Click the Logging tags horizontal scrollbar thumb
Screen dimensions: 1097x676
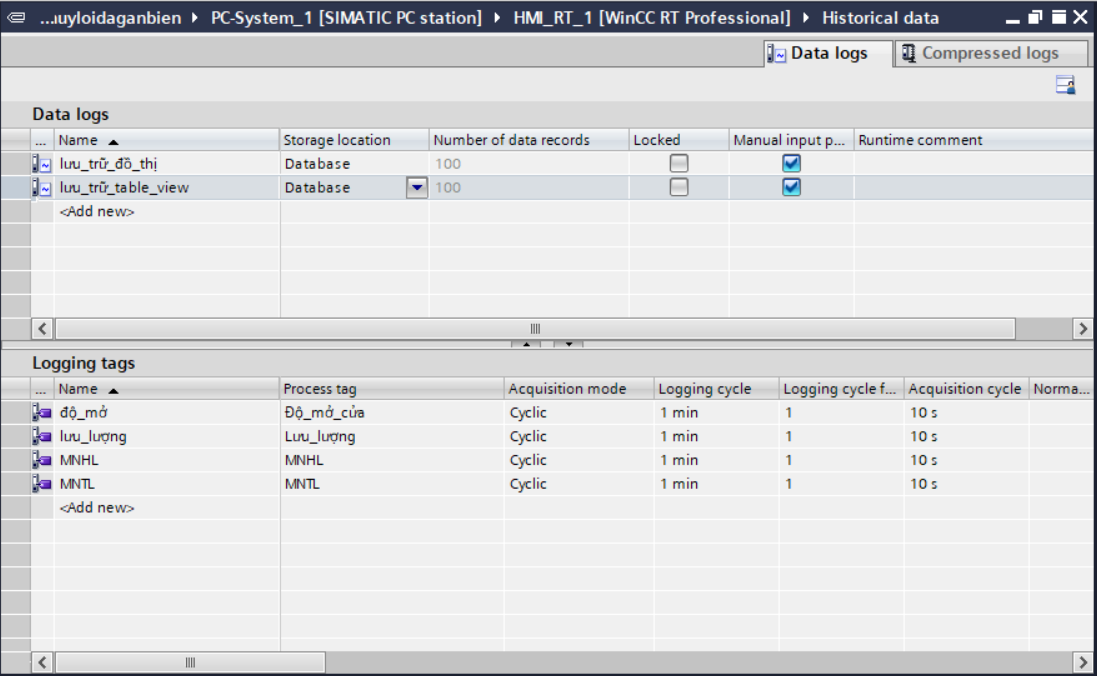pyautogui.click(x=190, y=663)
